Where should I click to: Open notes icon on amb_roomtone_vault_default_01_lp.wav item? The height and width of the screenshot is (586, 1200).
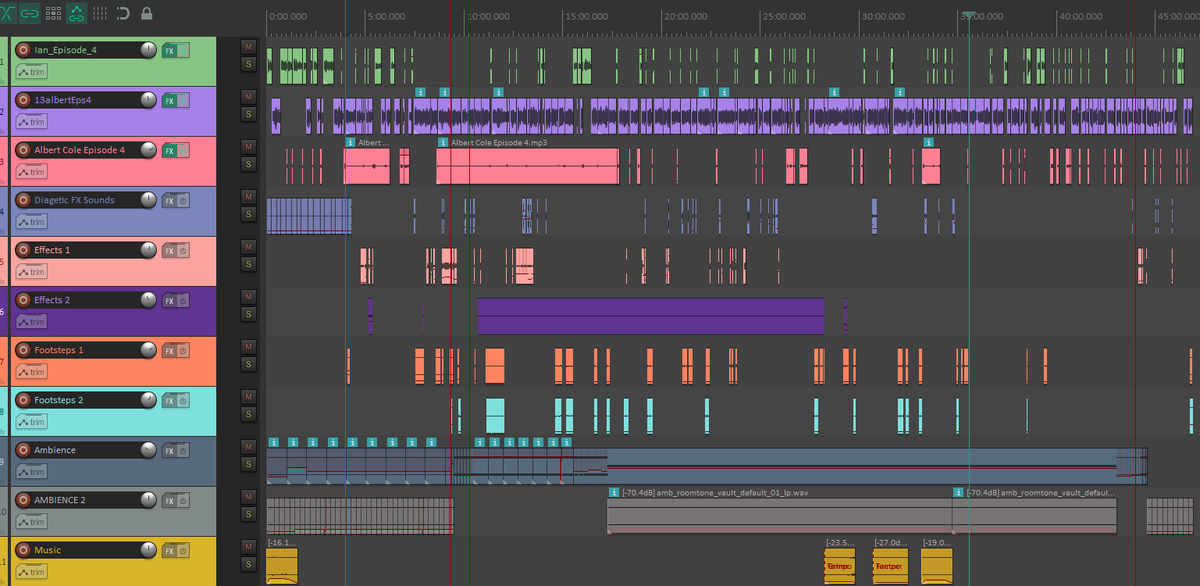(614, 493)
